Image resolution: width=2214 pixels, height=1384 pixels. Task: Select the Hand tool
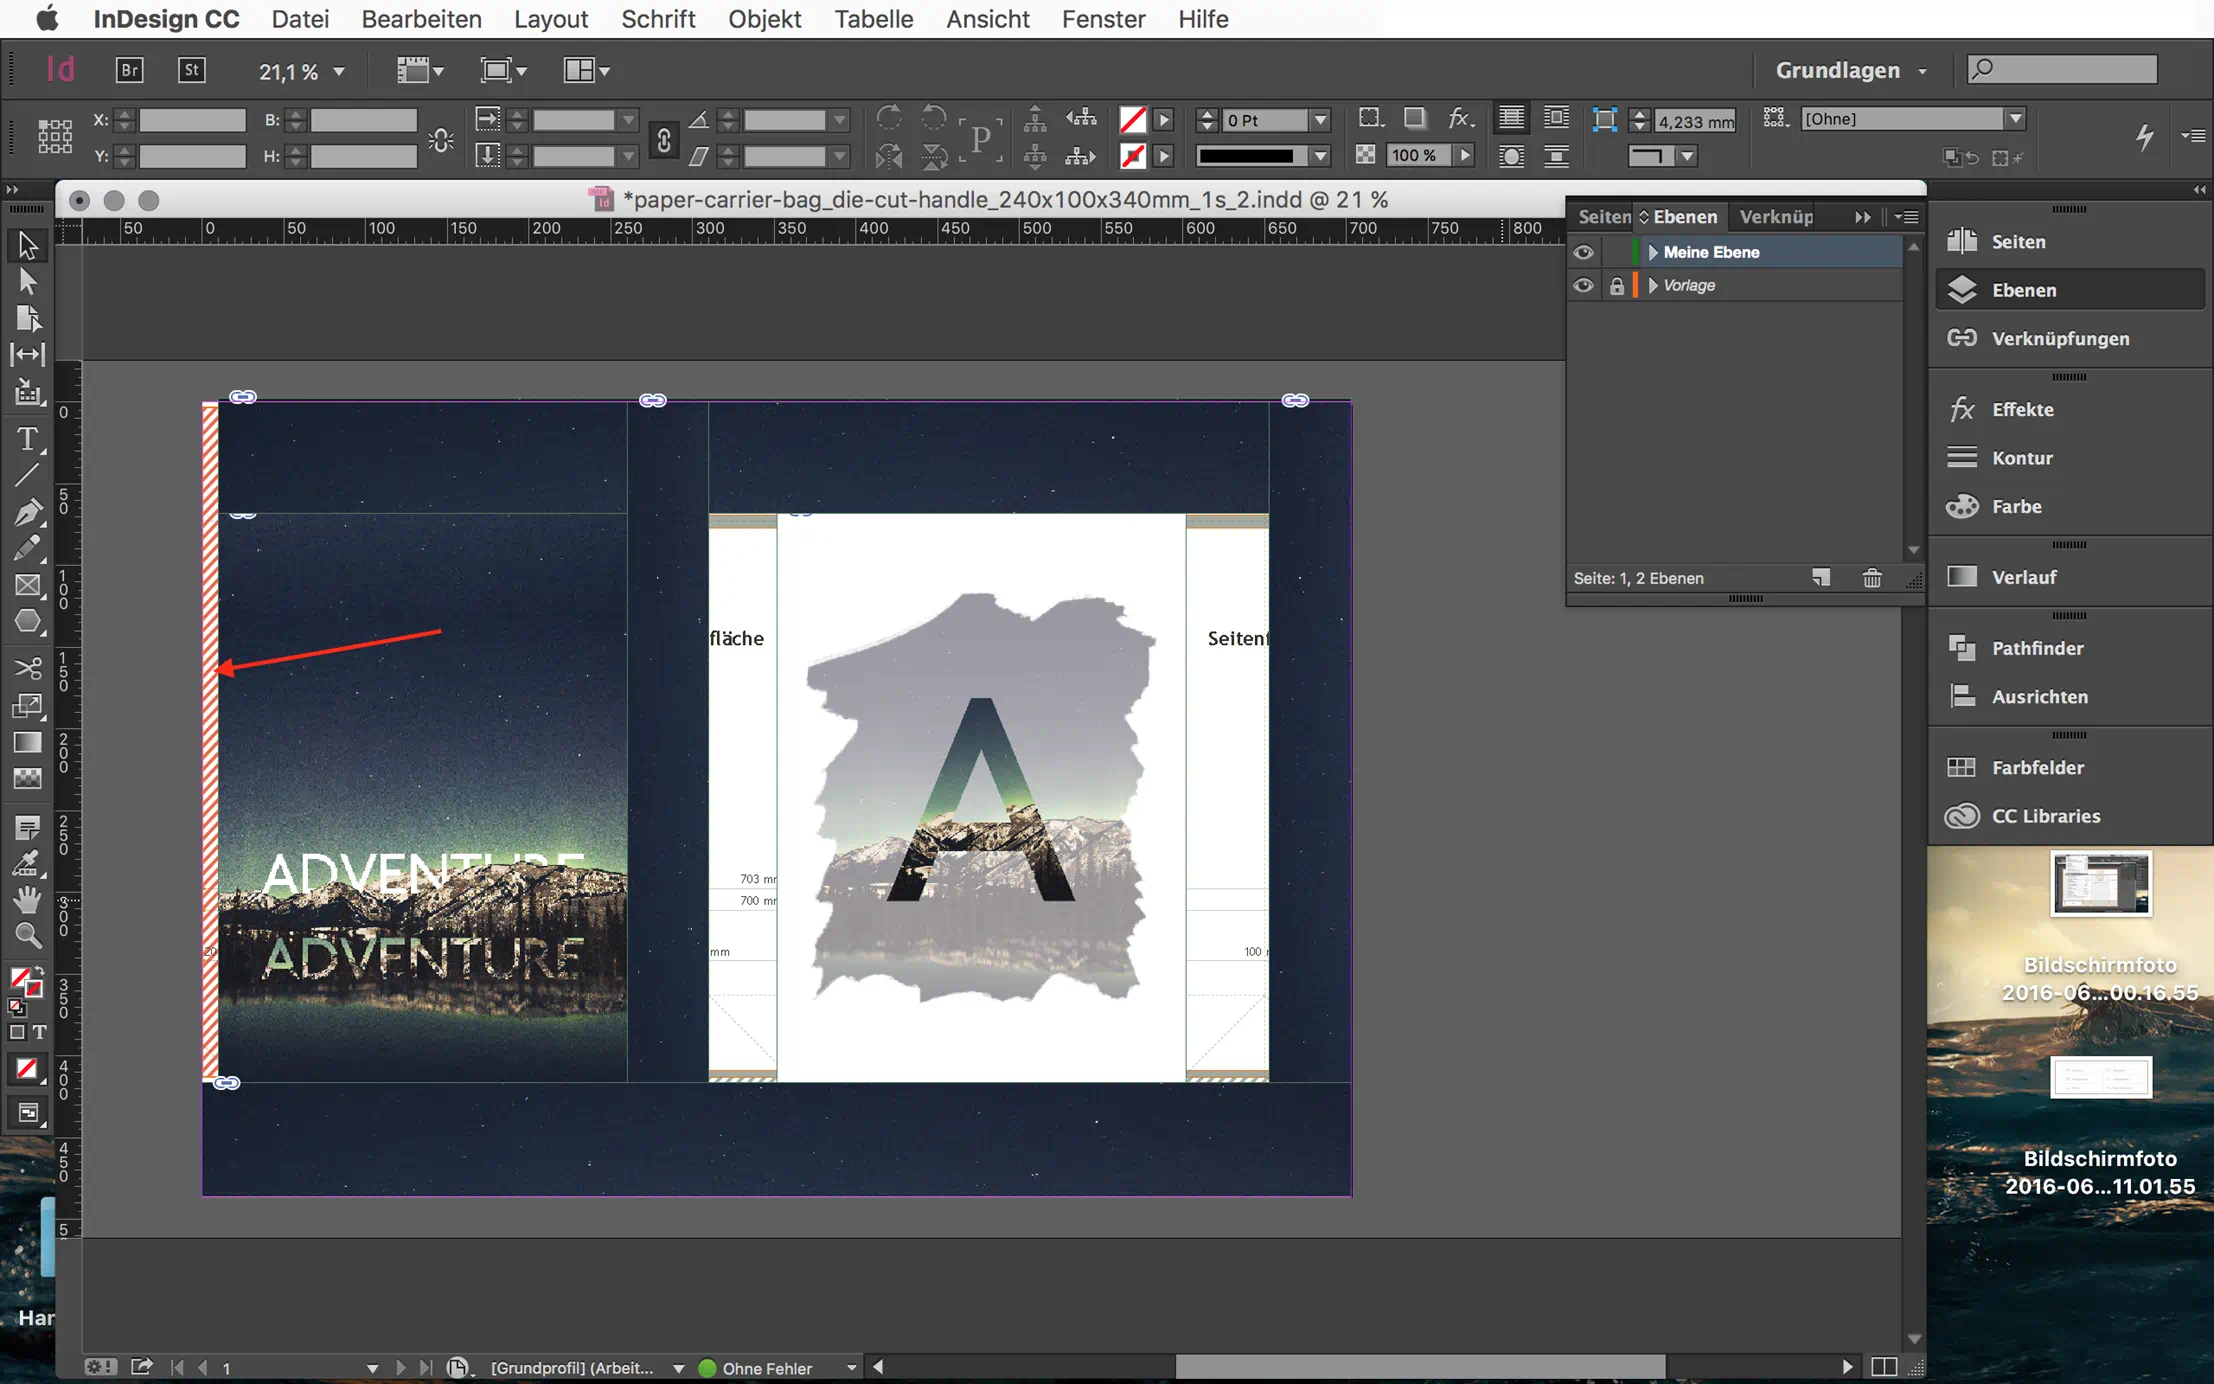point(27,900)
